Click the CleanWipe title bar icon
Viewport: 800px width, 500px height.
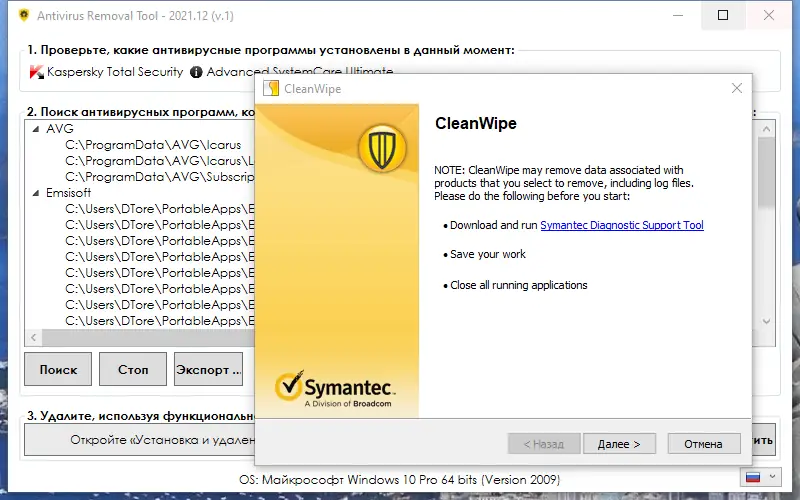[270, 89]
